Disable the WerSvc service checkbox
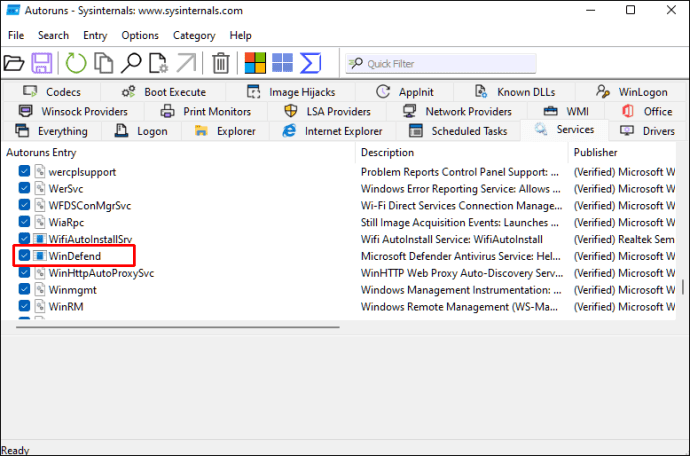The image size is (690, 456). tap(25, 189)
